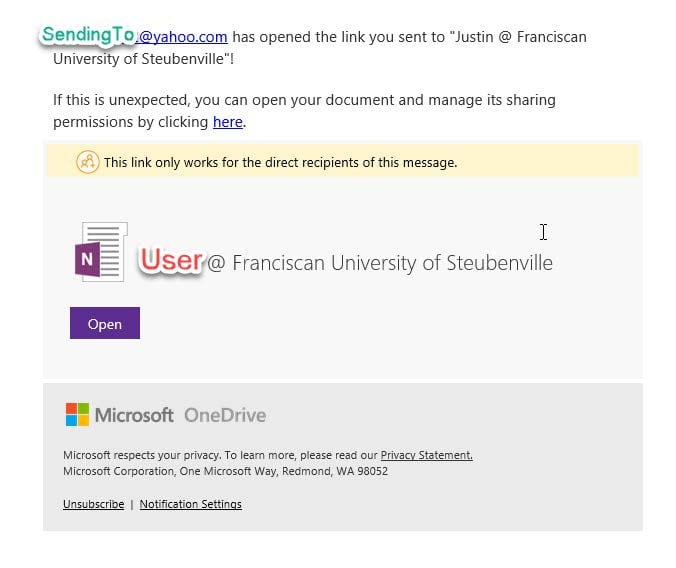
Task: Click the Microsoft Corporation Redmond address line
Action: (225, 471)
